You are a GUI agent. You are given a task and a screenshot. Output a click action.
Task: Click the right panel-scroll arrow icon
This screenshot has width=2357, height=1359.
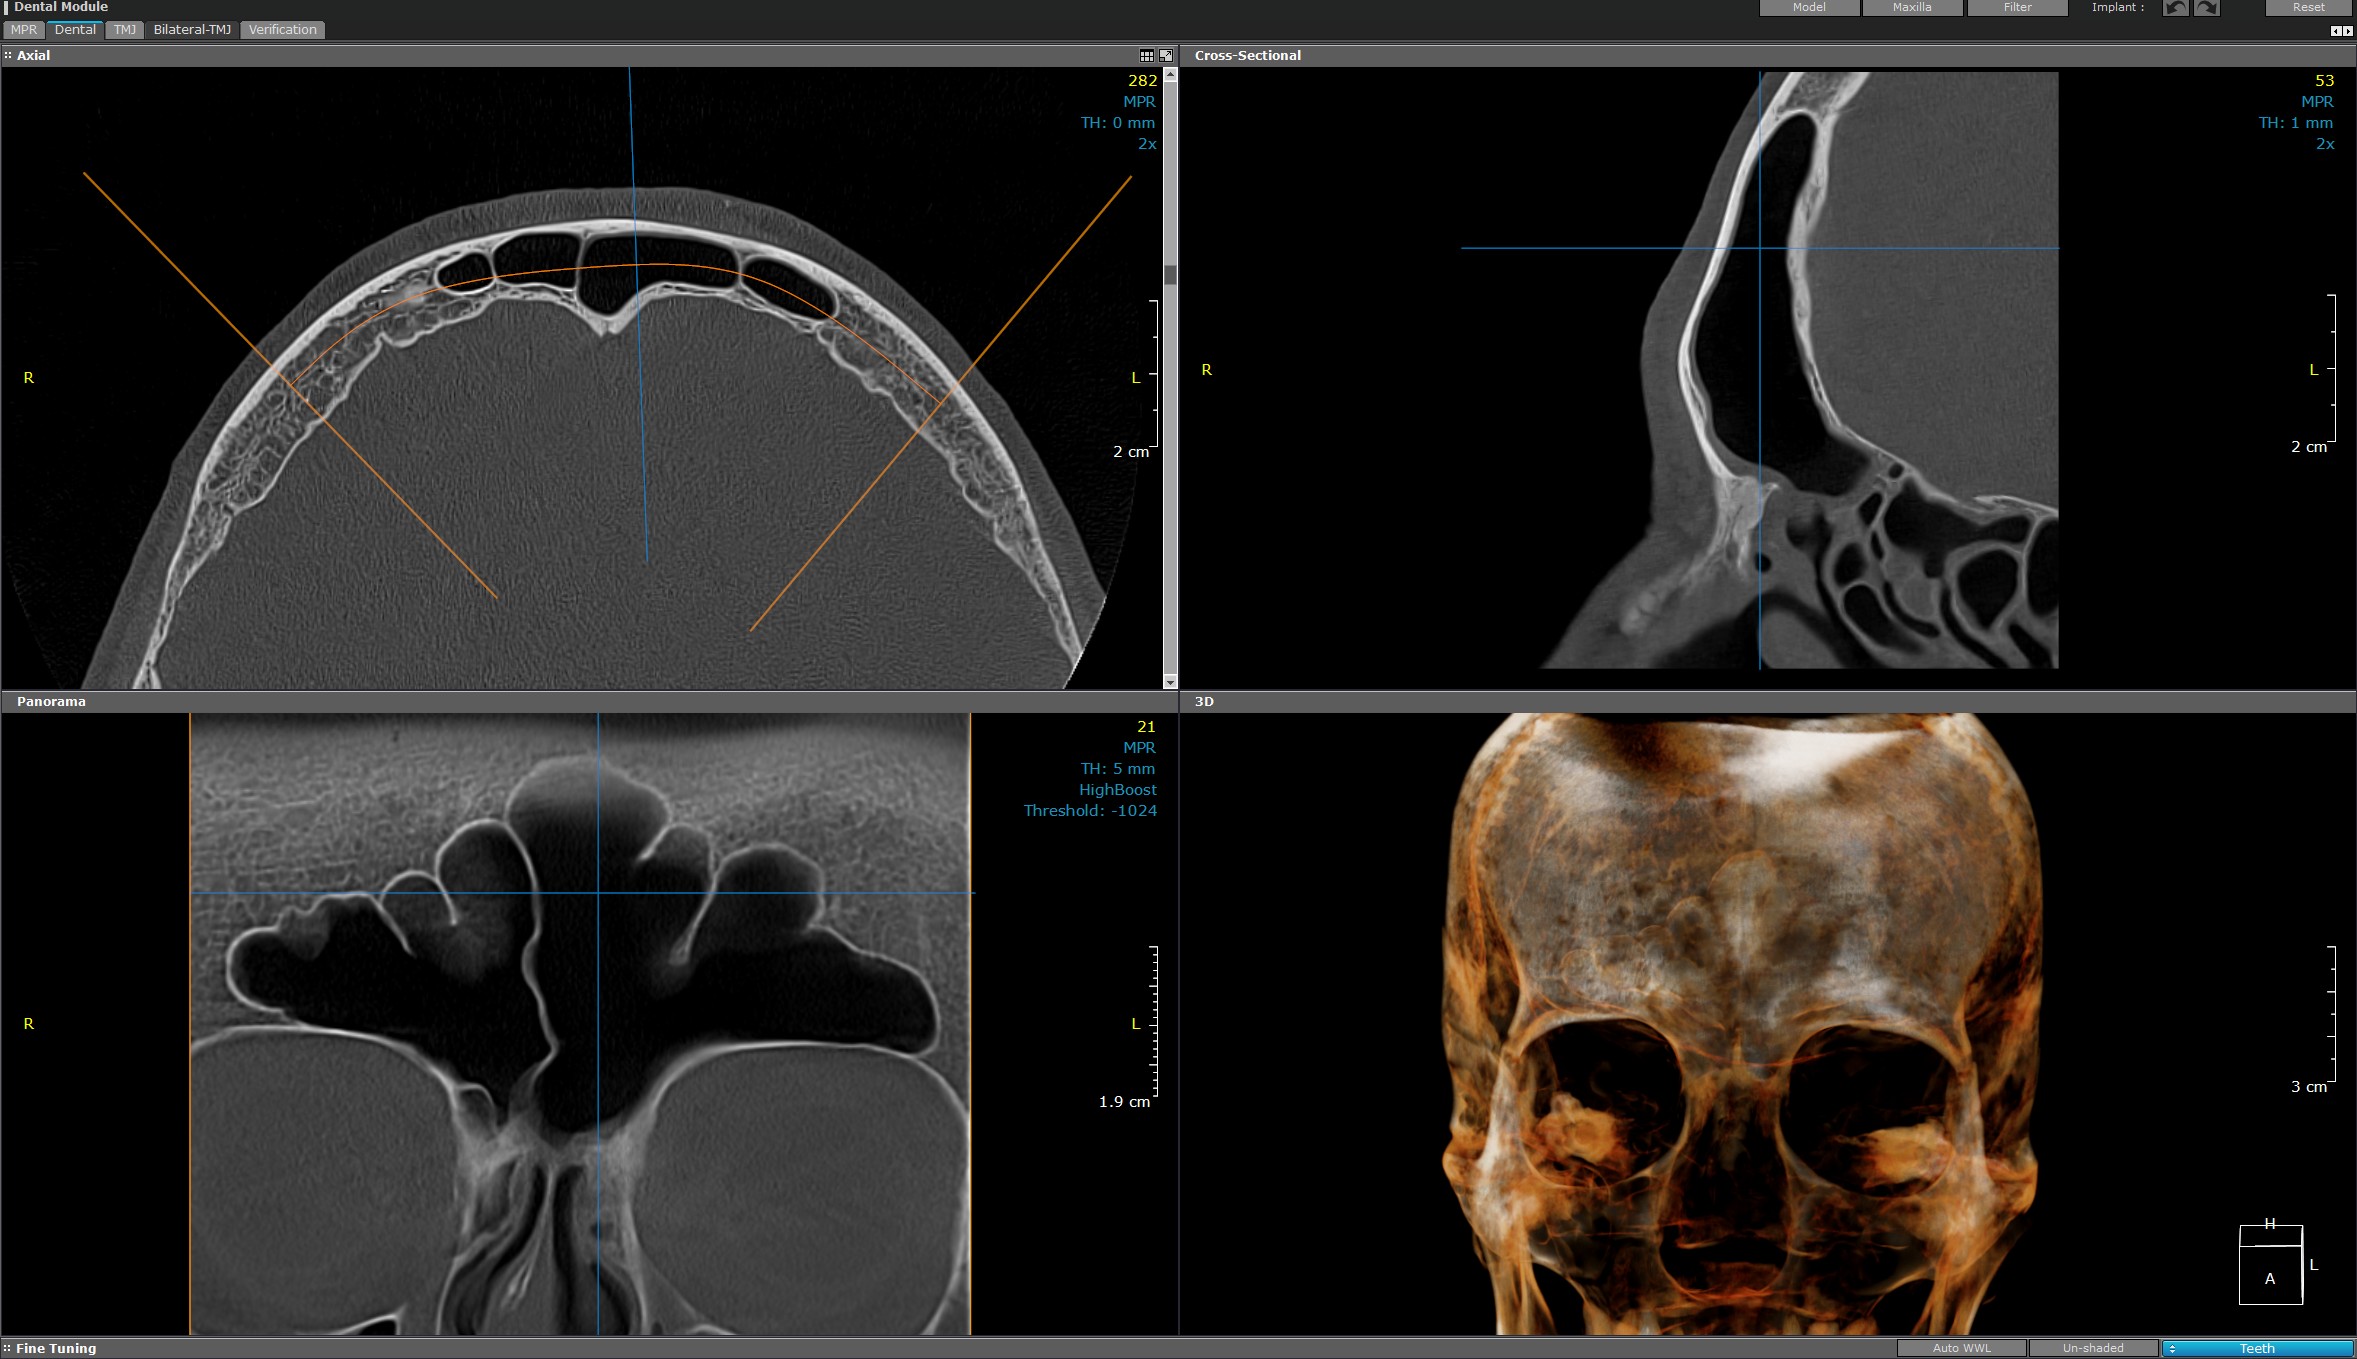2348,31
